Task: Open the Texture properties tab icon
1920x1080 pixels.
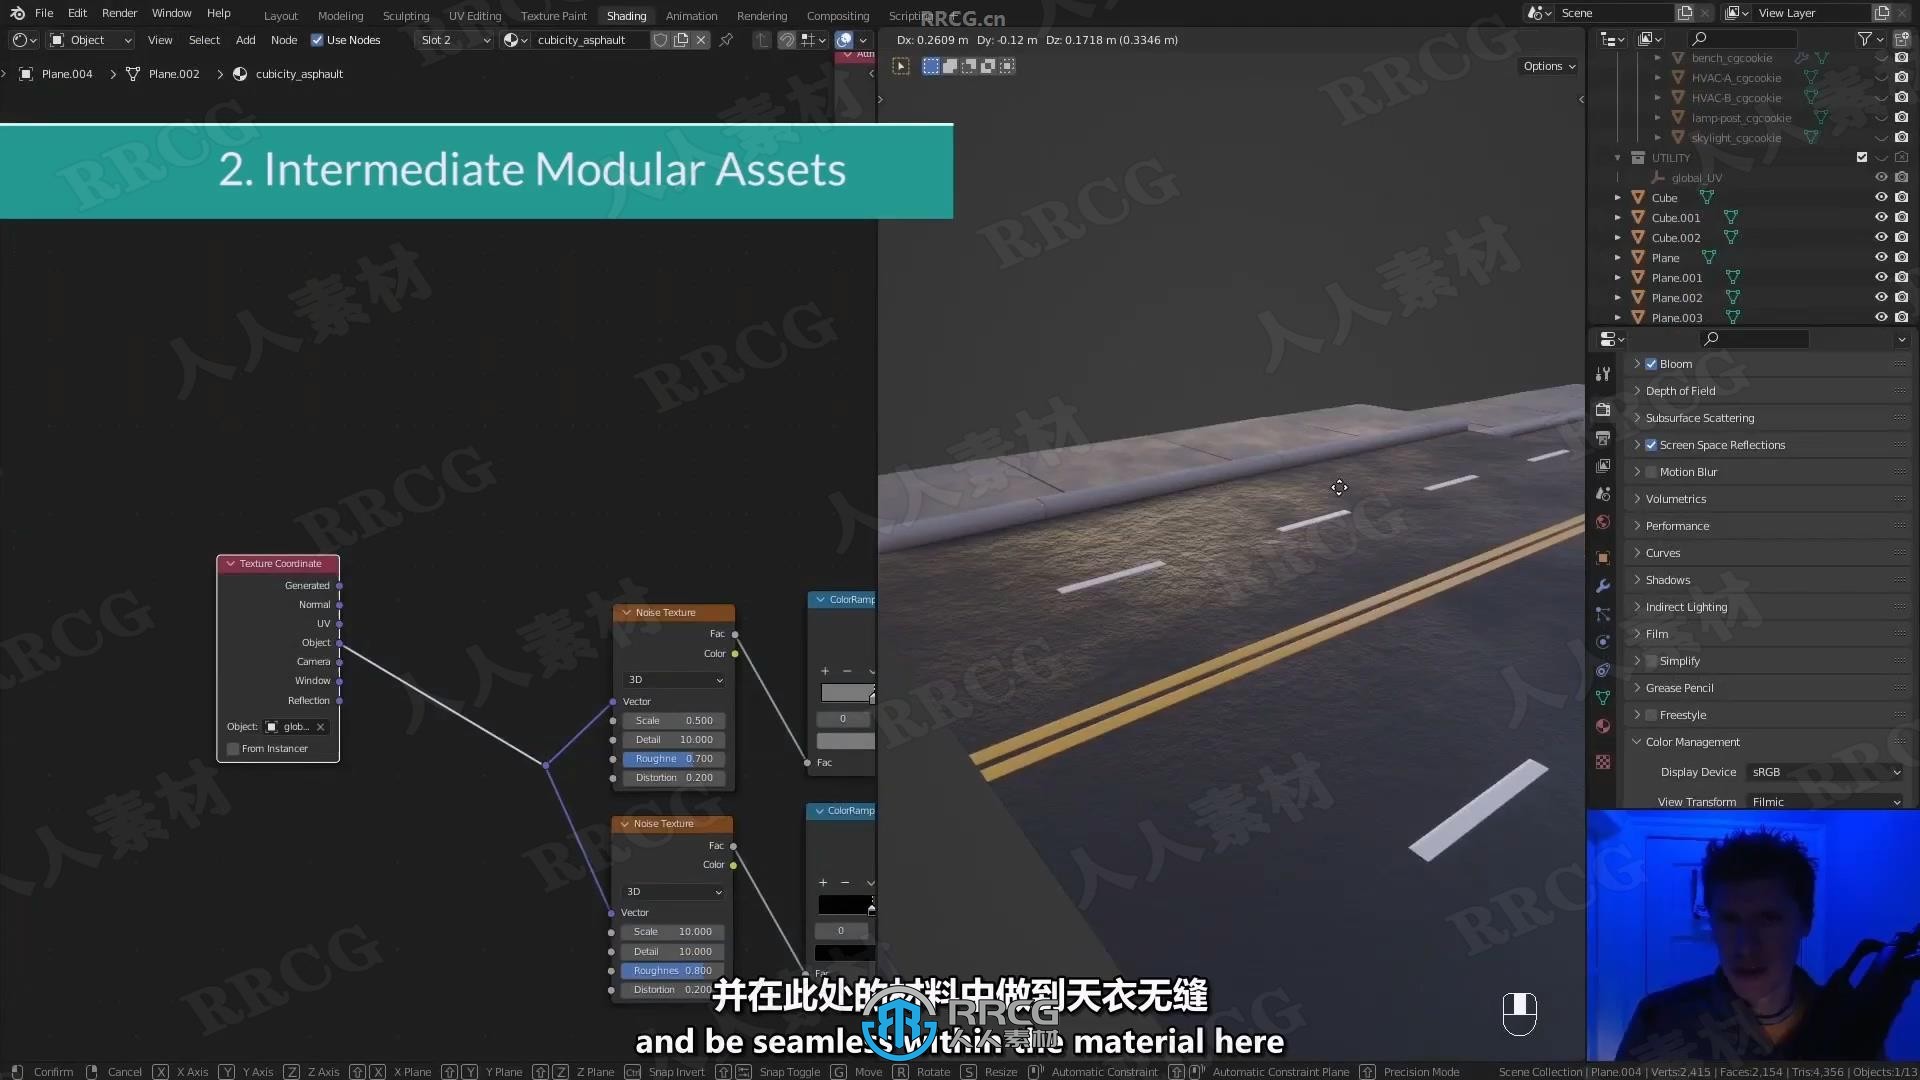Action: click(x=1603, y=762)
